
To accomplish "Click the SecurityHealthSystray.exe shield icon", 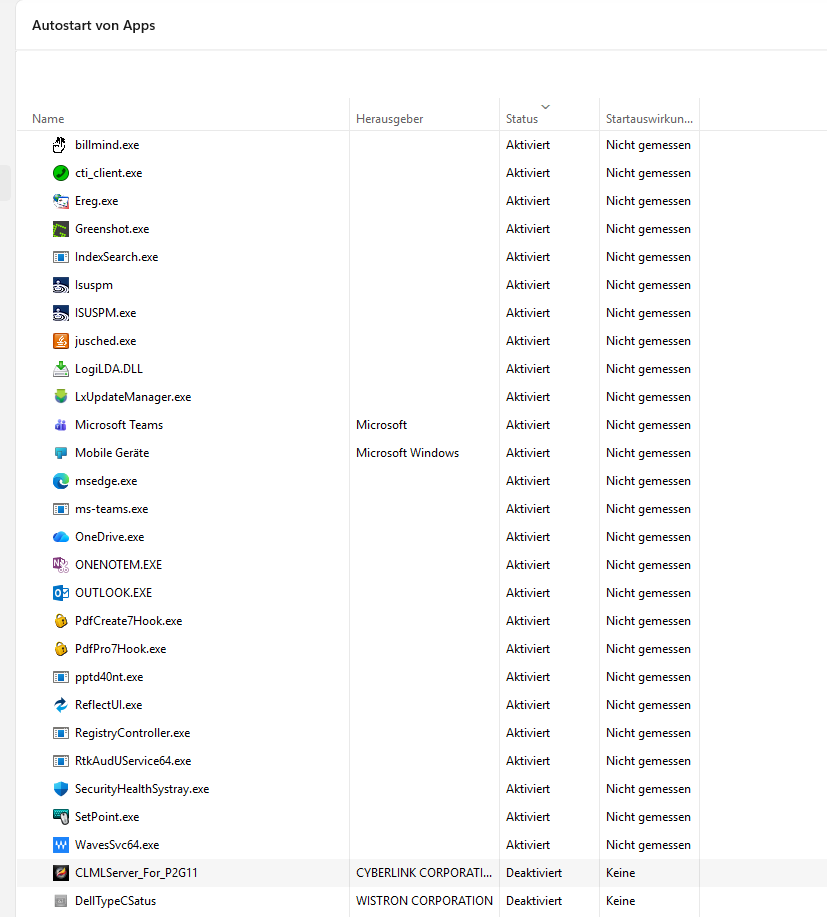I will (60, 789).
